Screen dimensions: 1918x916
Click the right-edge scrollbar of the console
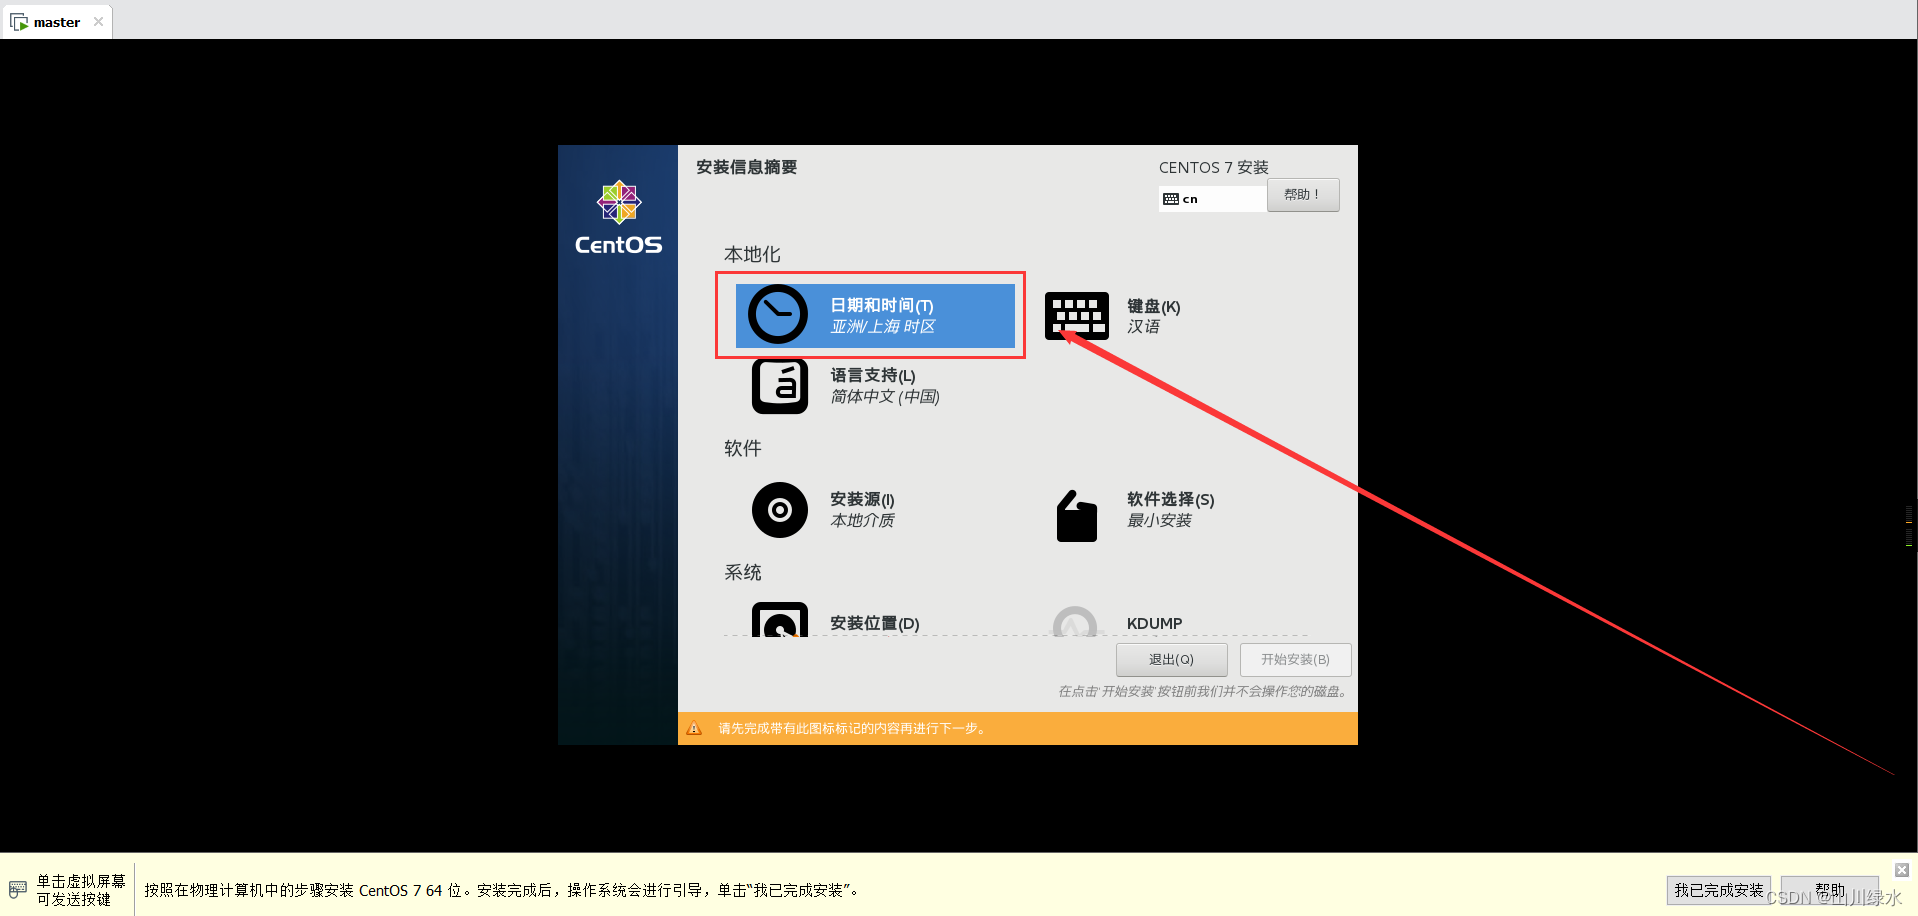1911,520
